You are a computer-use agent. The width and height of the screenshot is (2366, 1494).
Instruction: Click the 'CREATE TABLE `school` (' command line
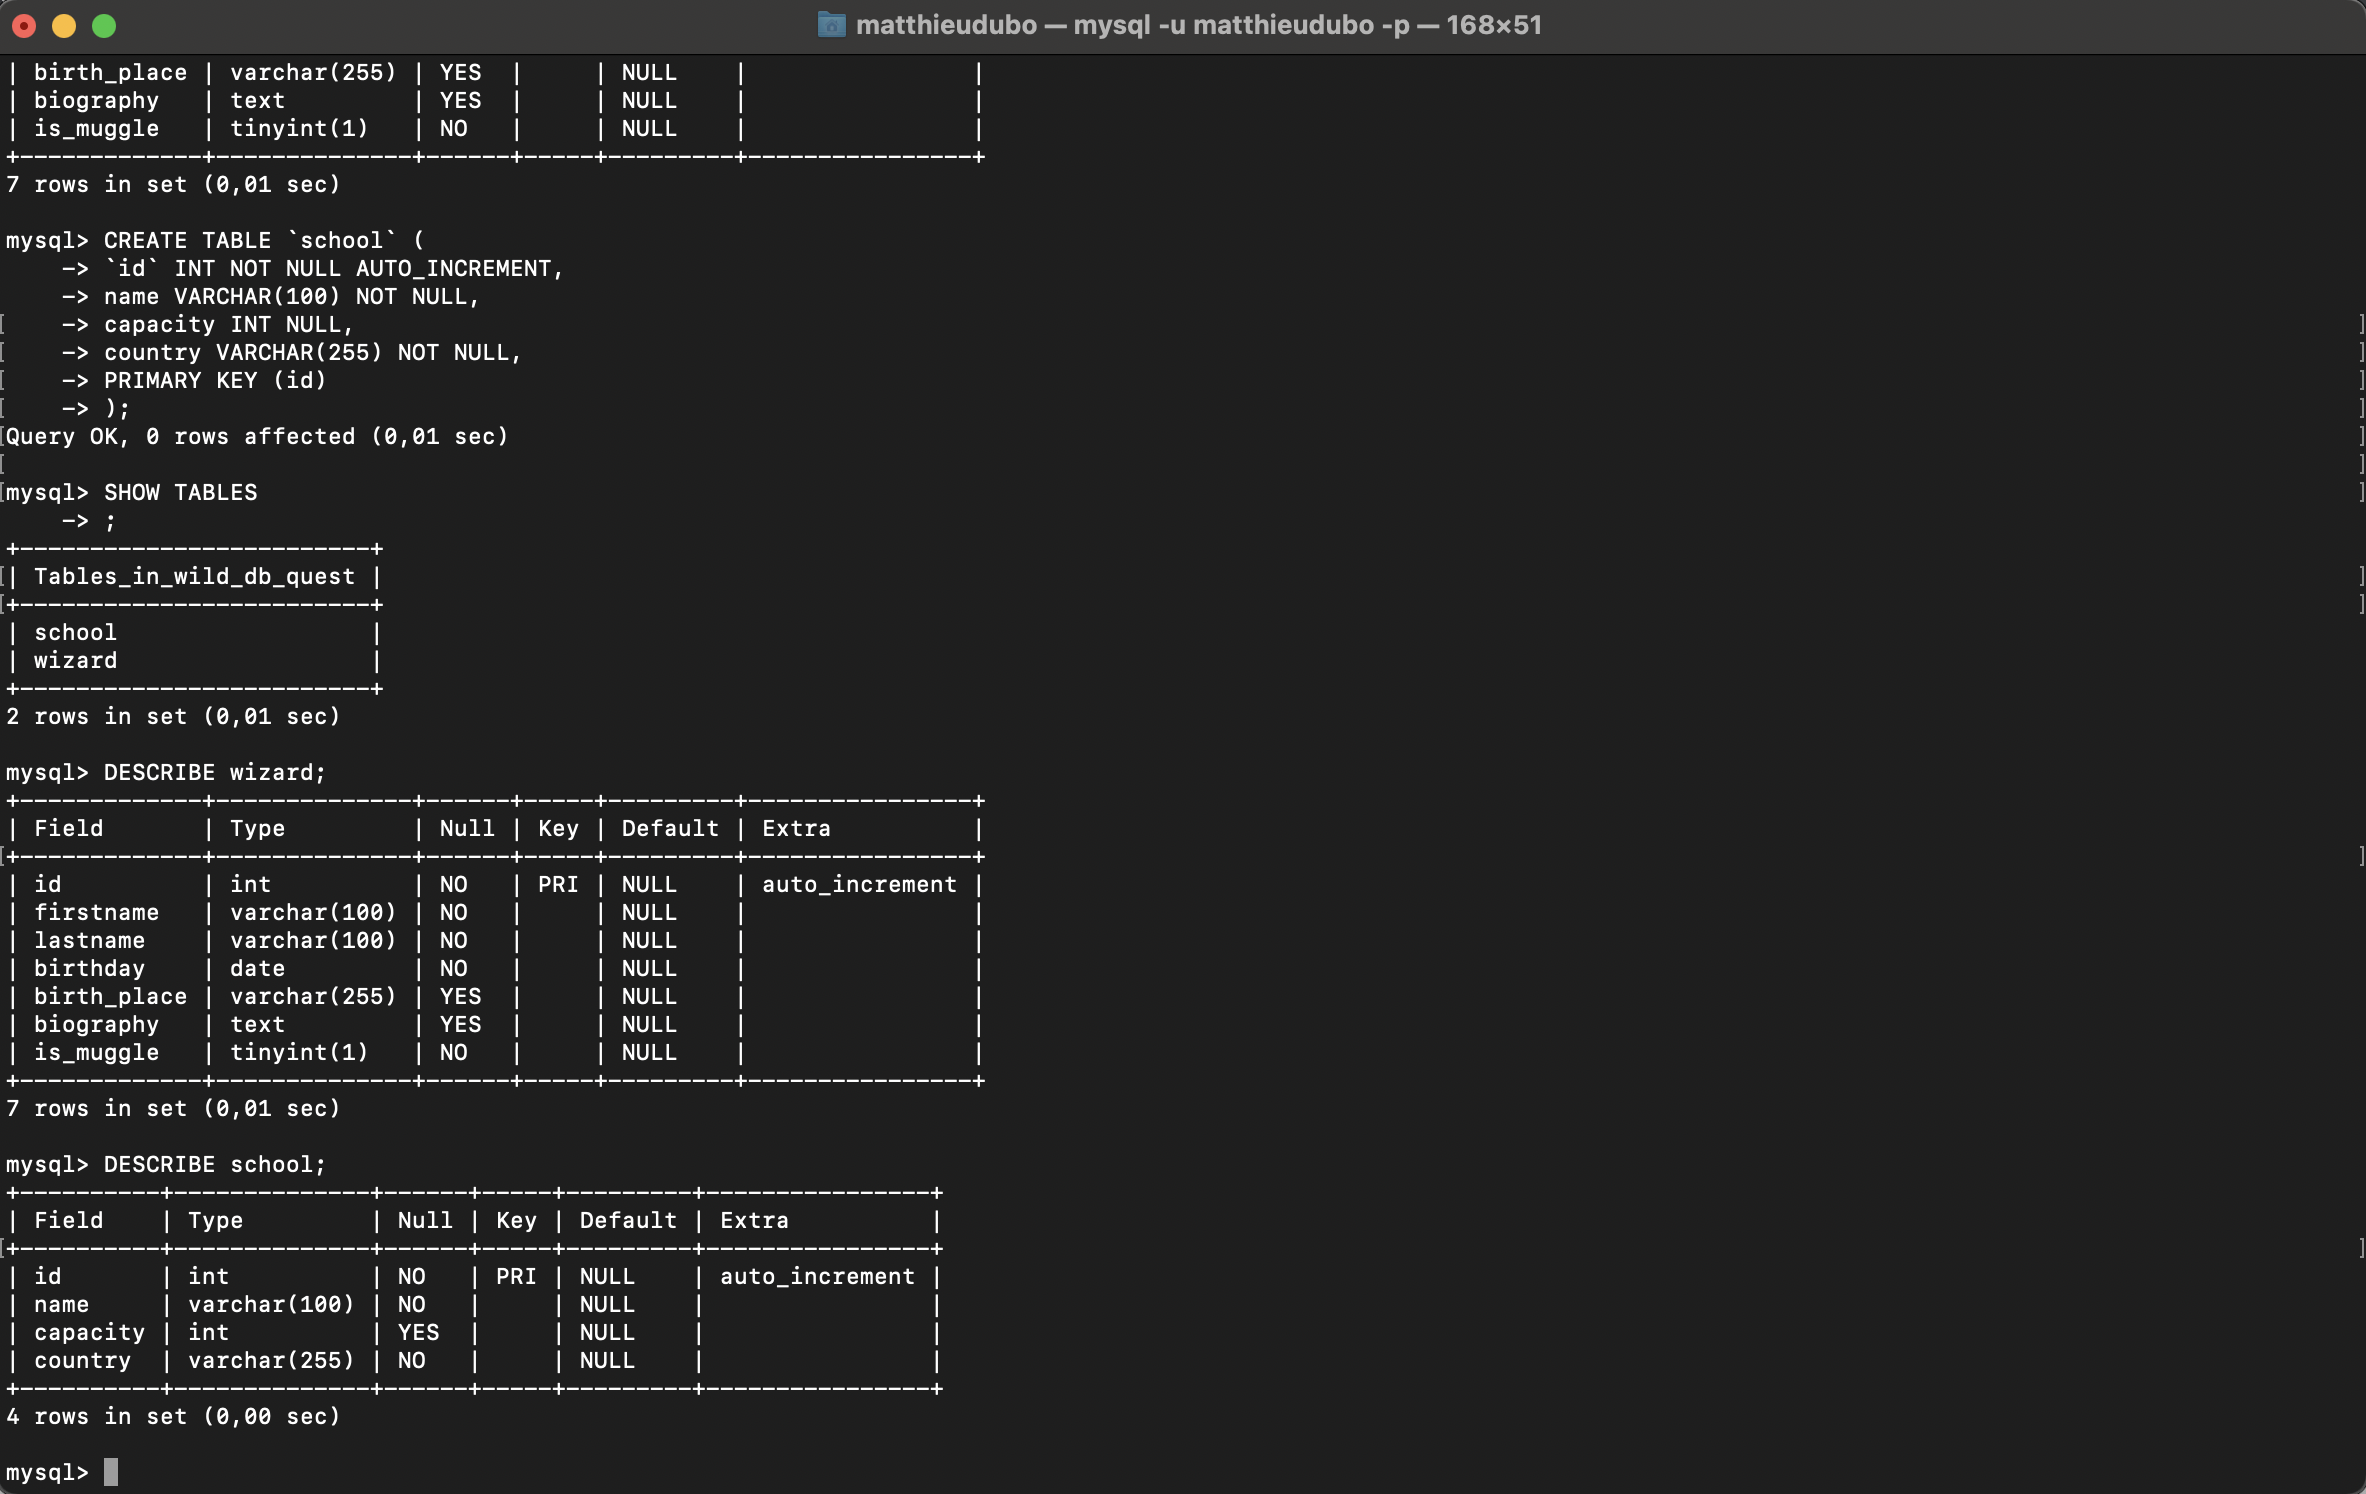pos(264,241)
